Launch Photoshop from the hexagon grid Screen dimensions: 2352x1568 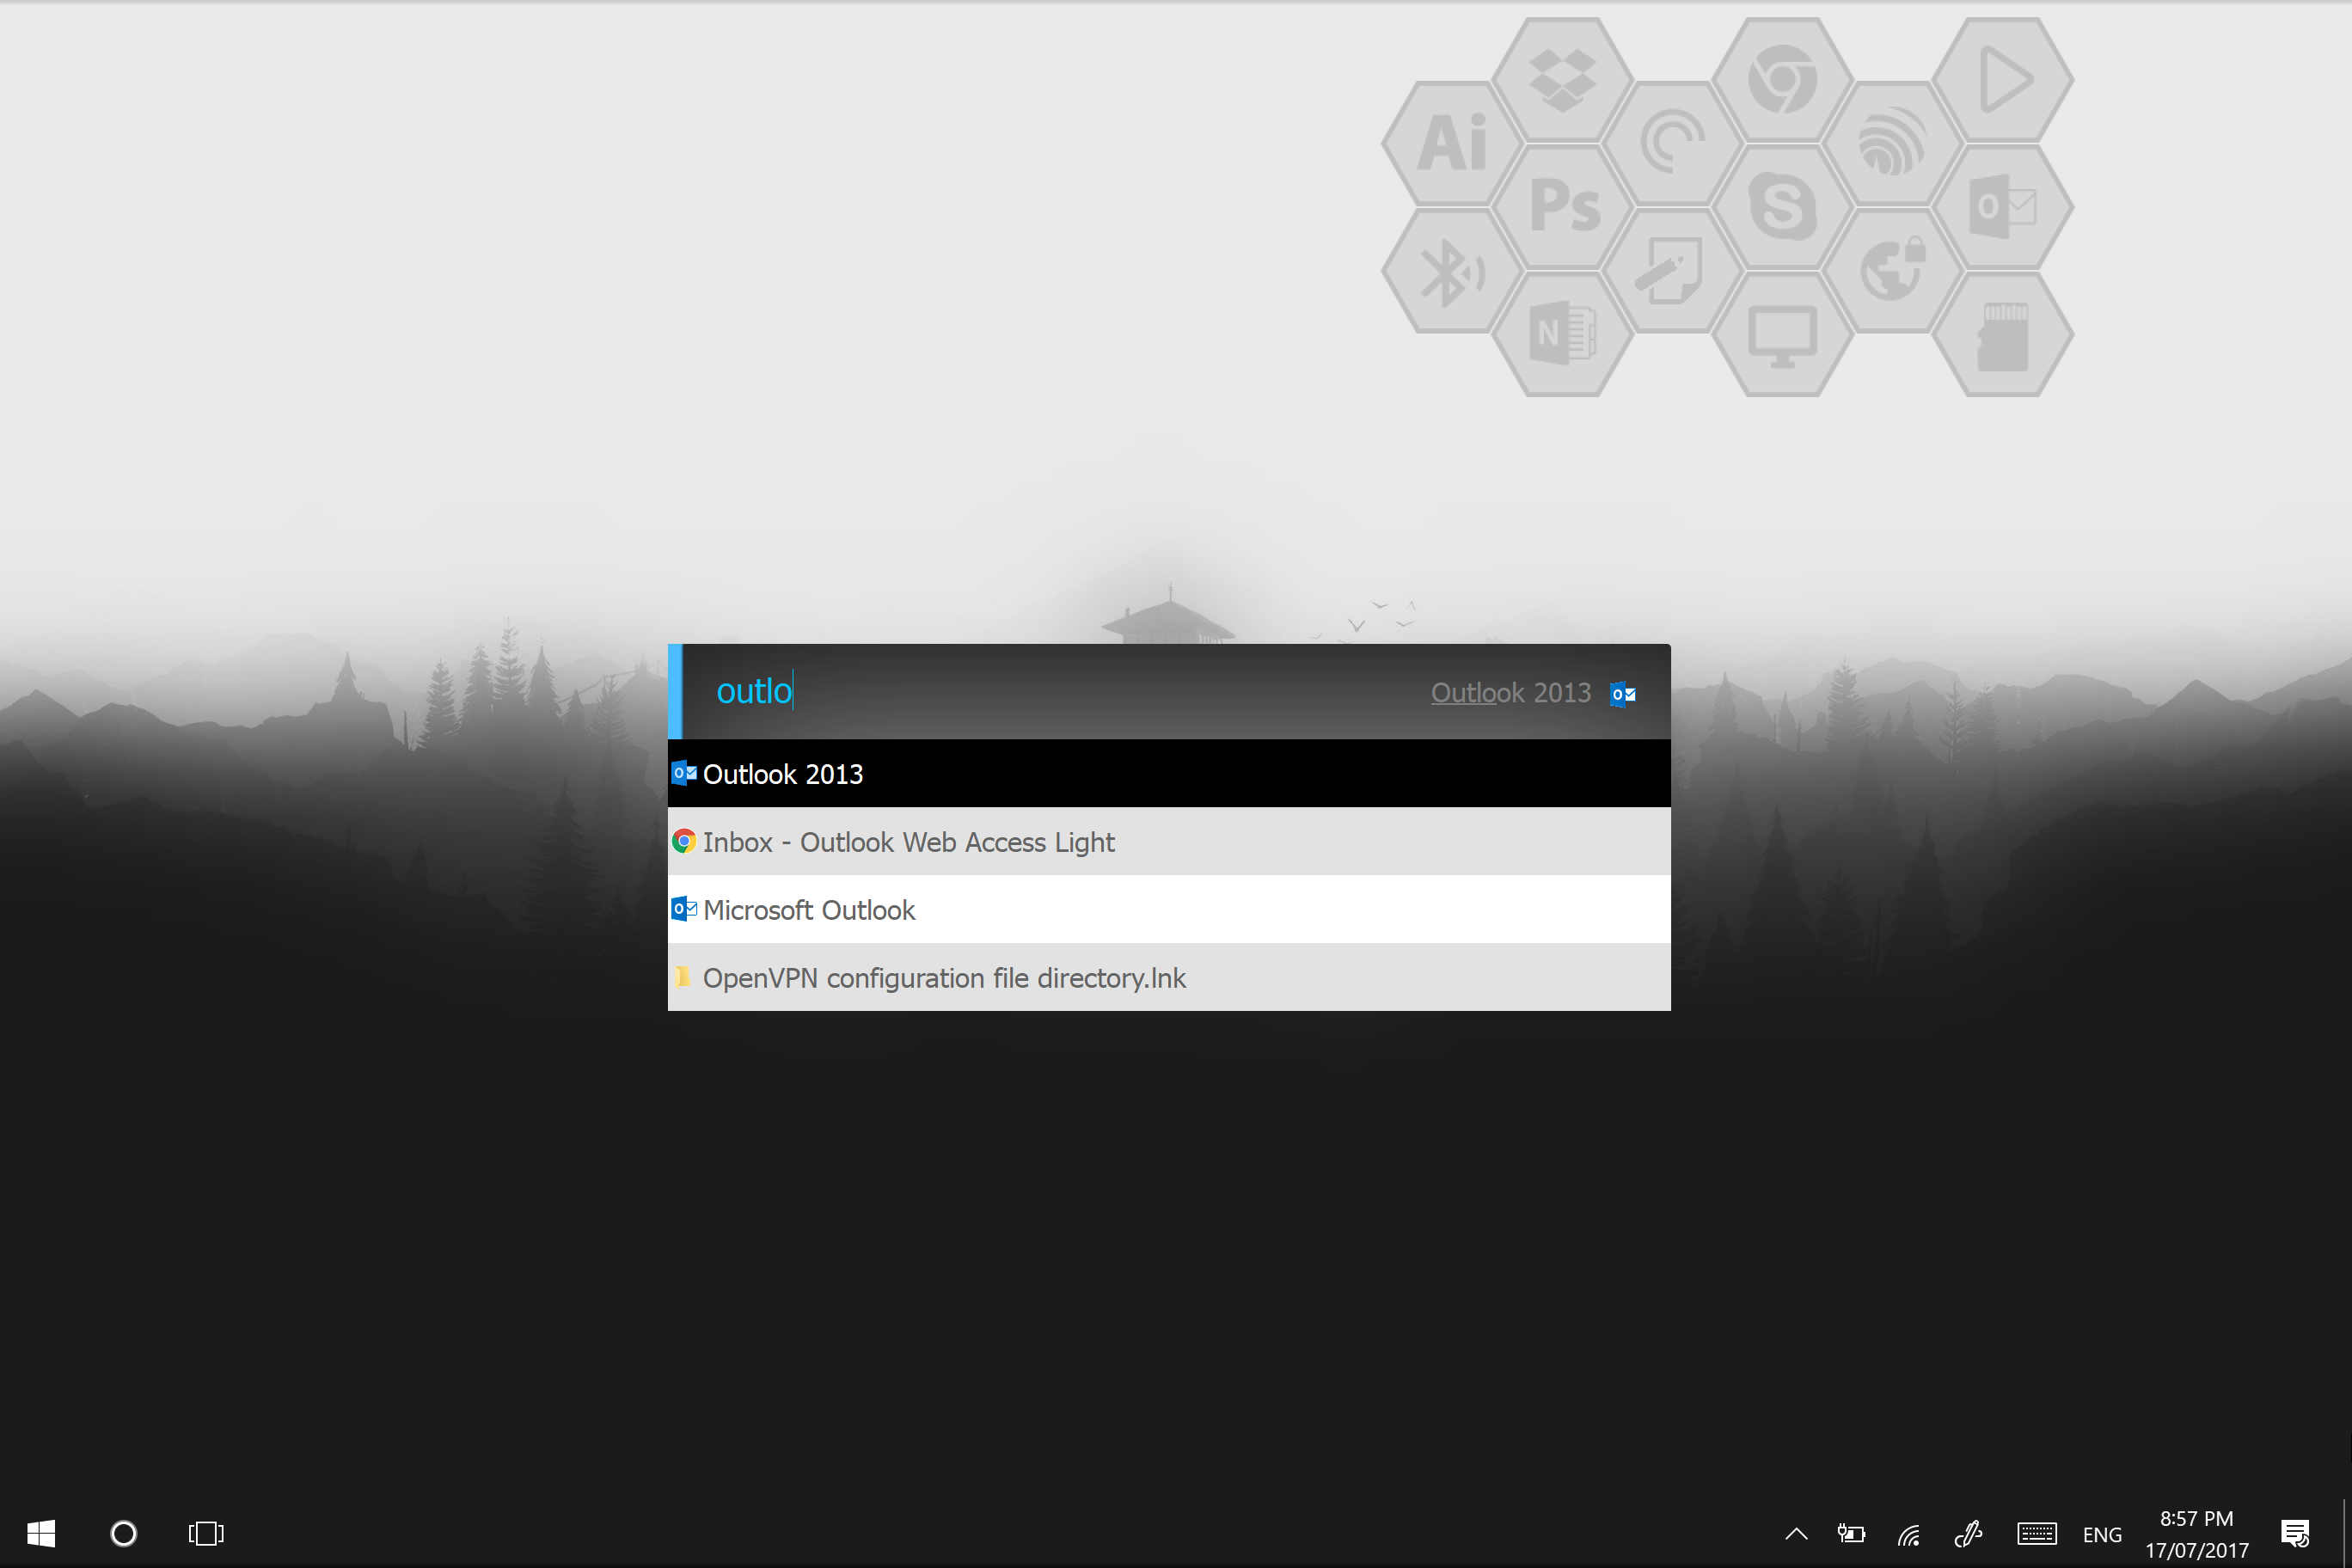pyautogui.click(x=1563, y=206)
